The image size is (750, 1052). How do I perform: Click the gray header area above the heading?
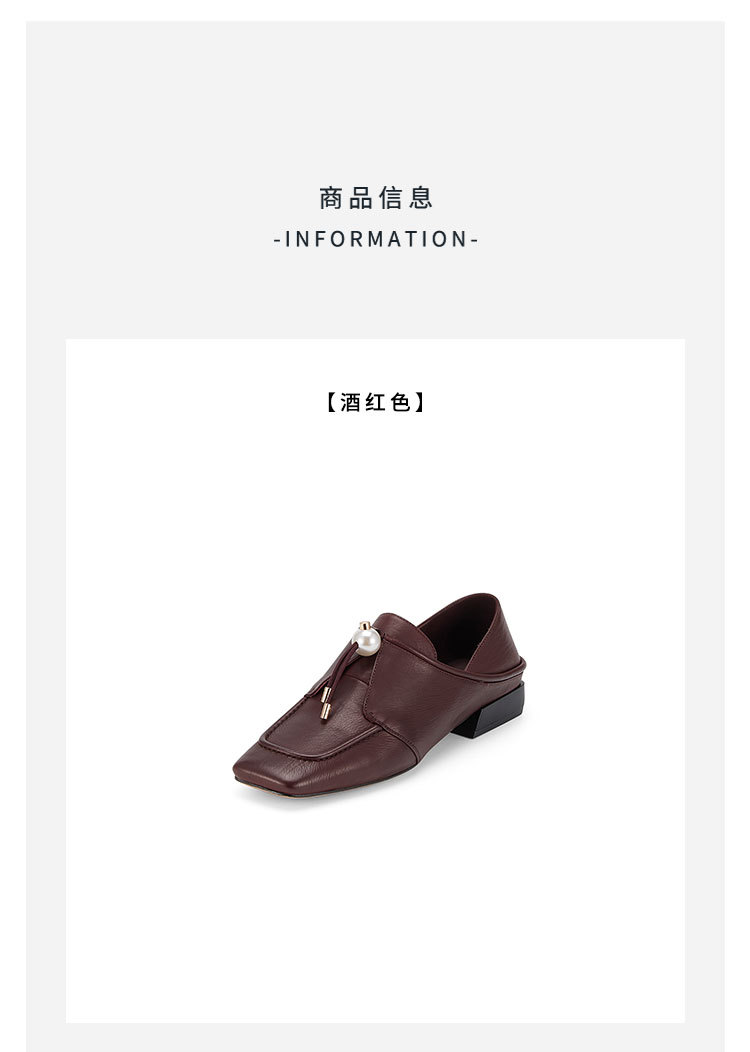pos(375,101)
